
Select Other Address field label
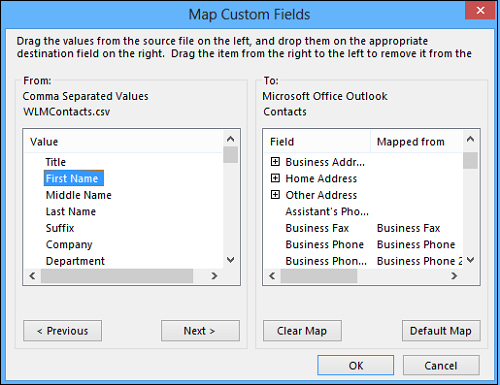pos(321,195)
